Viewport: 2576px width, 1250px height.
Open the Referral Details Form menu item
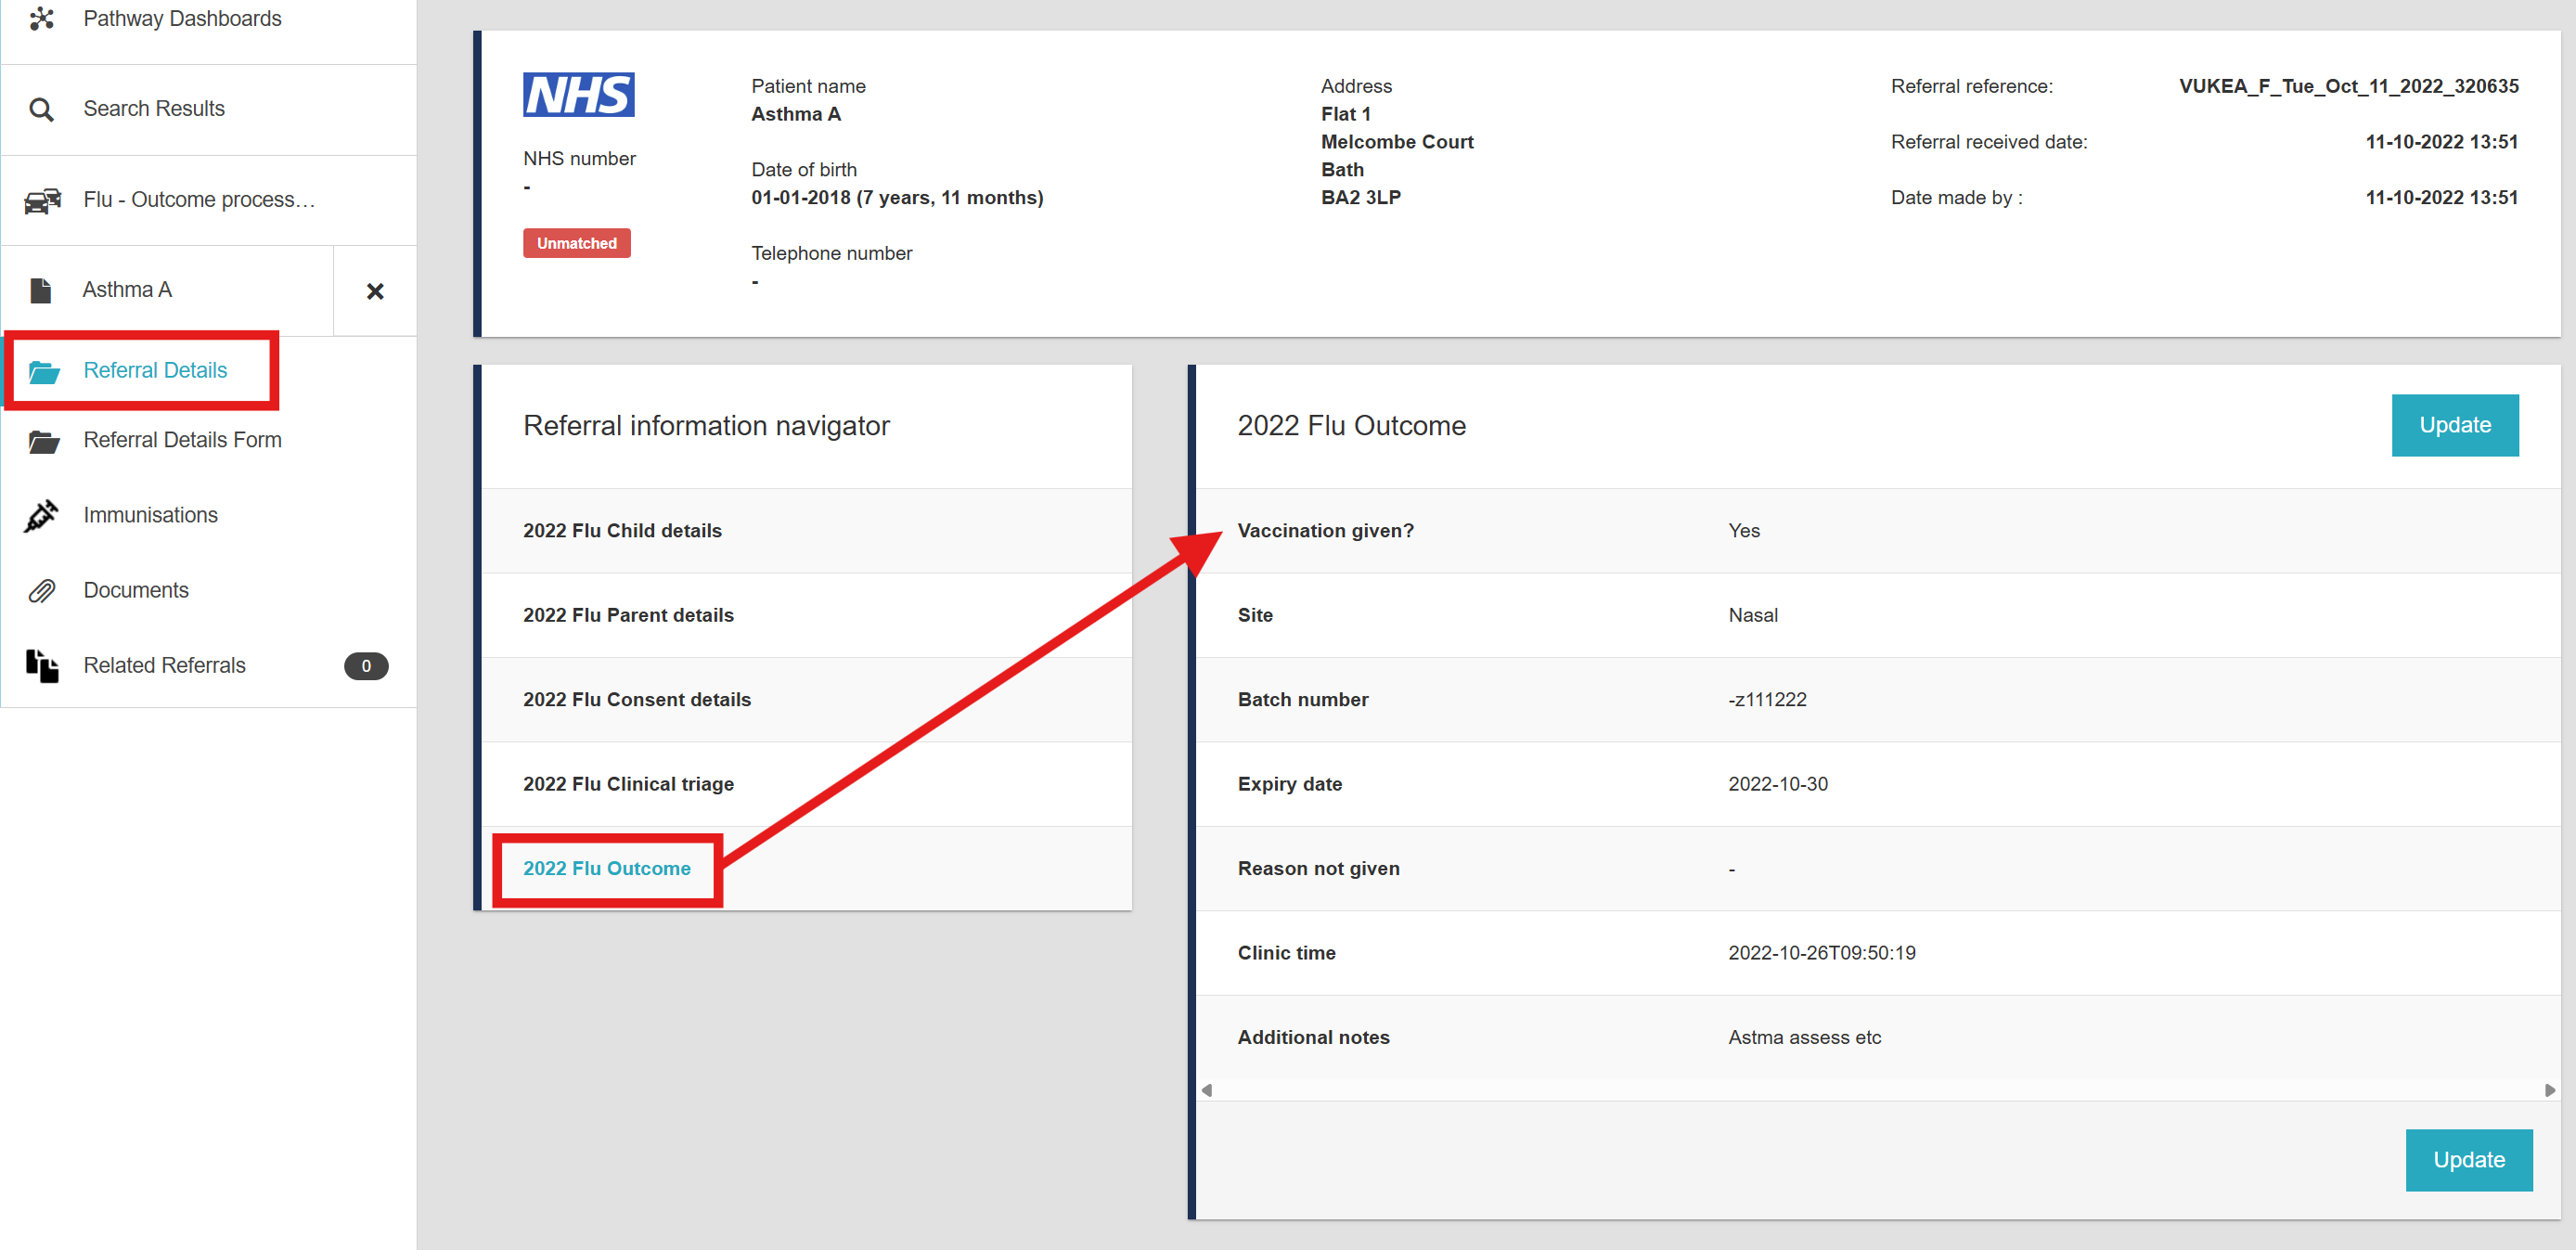click(182, 440)
